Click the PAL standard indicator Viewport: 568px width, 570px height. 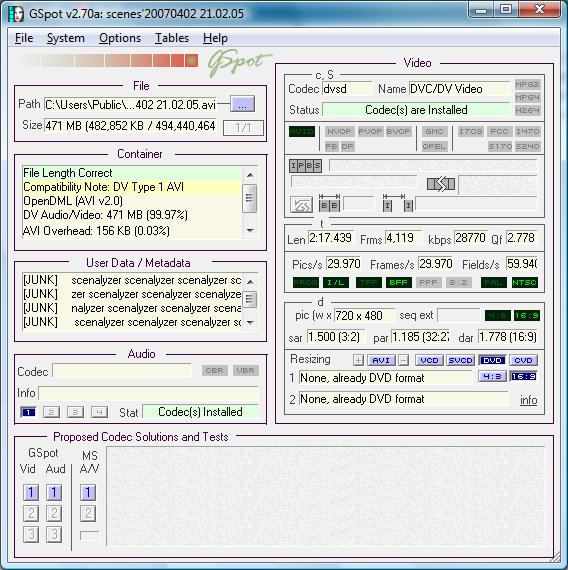click(x=494, y=282)
